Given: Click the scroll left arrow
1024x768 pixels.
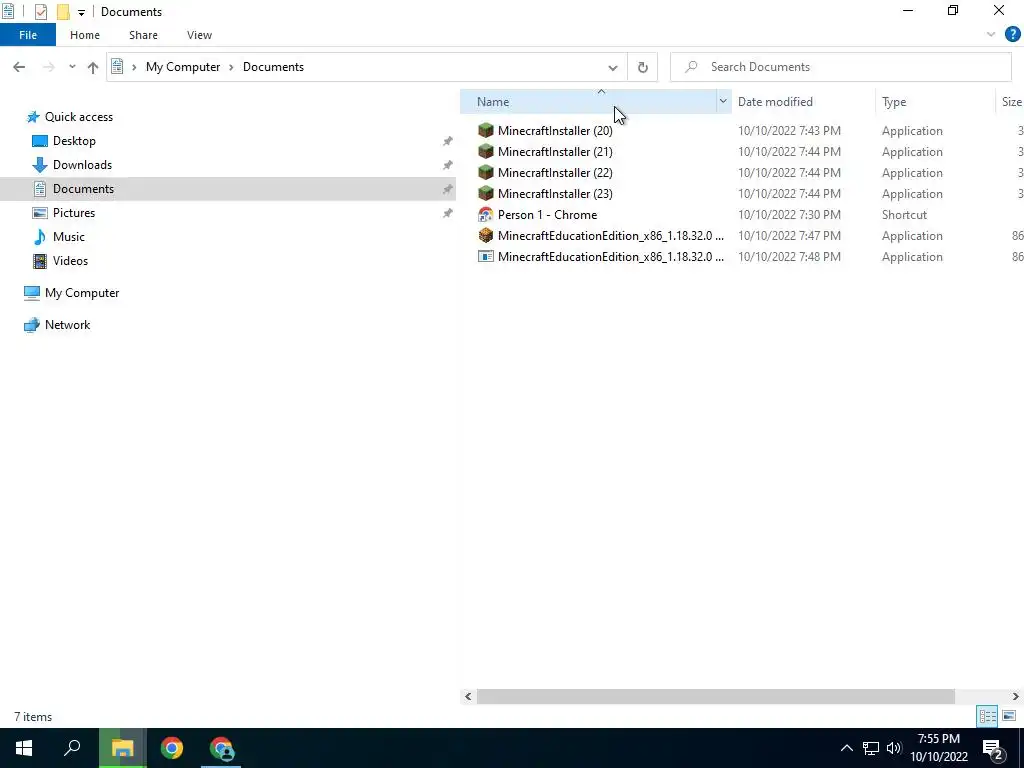Looking at the screenshot, I should click(x=468, y=697).
